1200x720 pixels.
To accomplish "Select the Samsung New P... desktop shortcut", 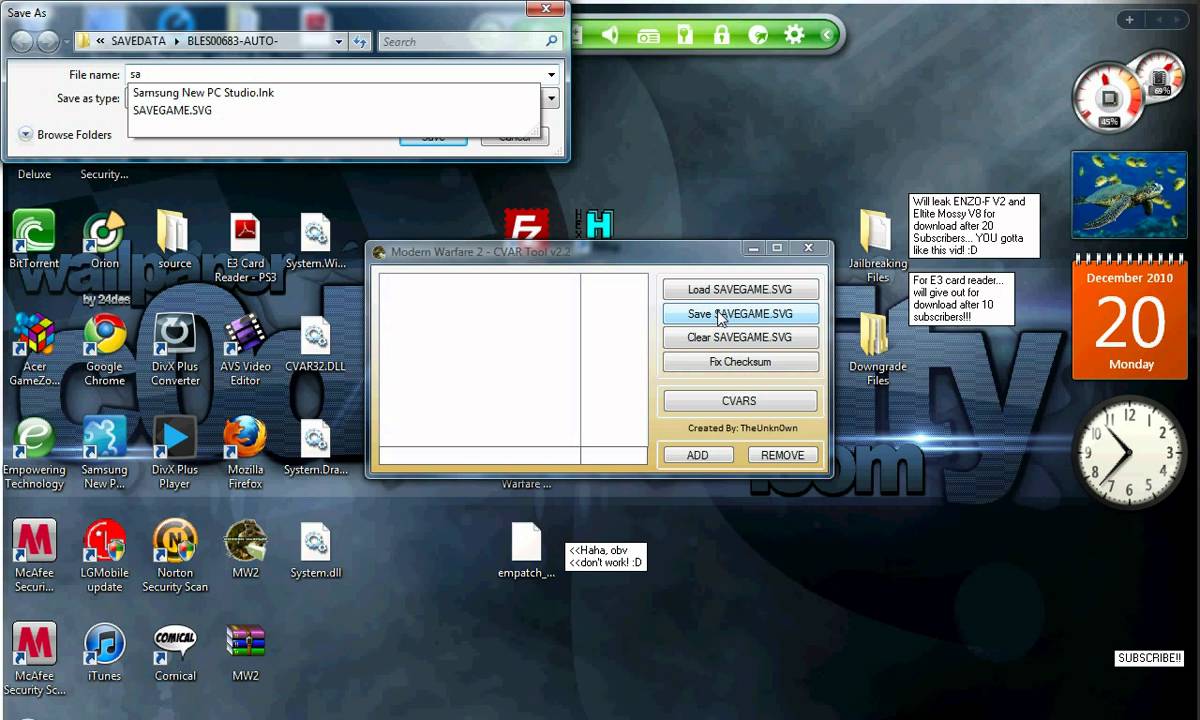I will coord(104,453).
